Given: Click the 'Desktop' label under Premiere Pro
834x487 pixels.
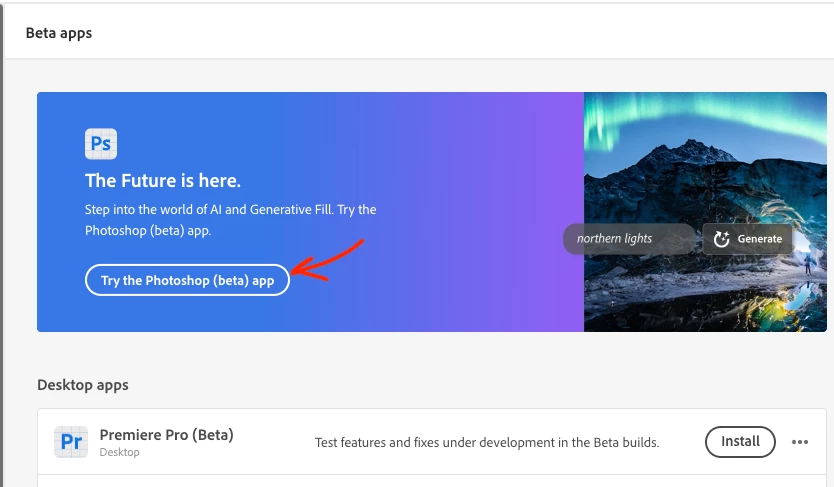Looking at the screenshot, I should [119, 452].
